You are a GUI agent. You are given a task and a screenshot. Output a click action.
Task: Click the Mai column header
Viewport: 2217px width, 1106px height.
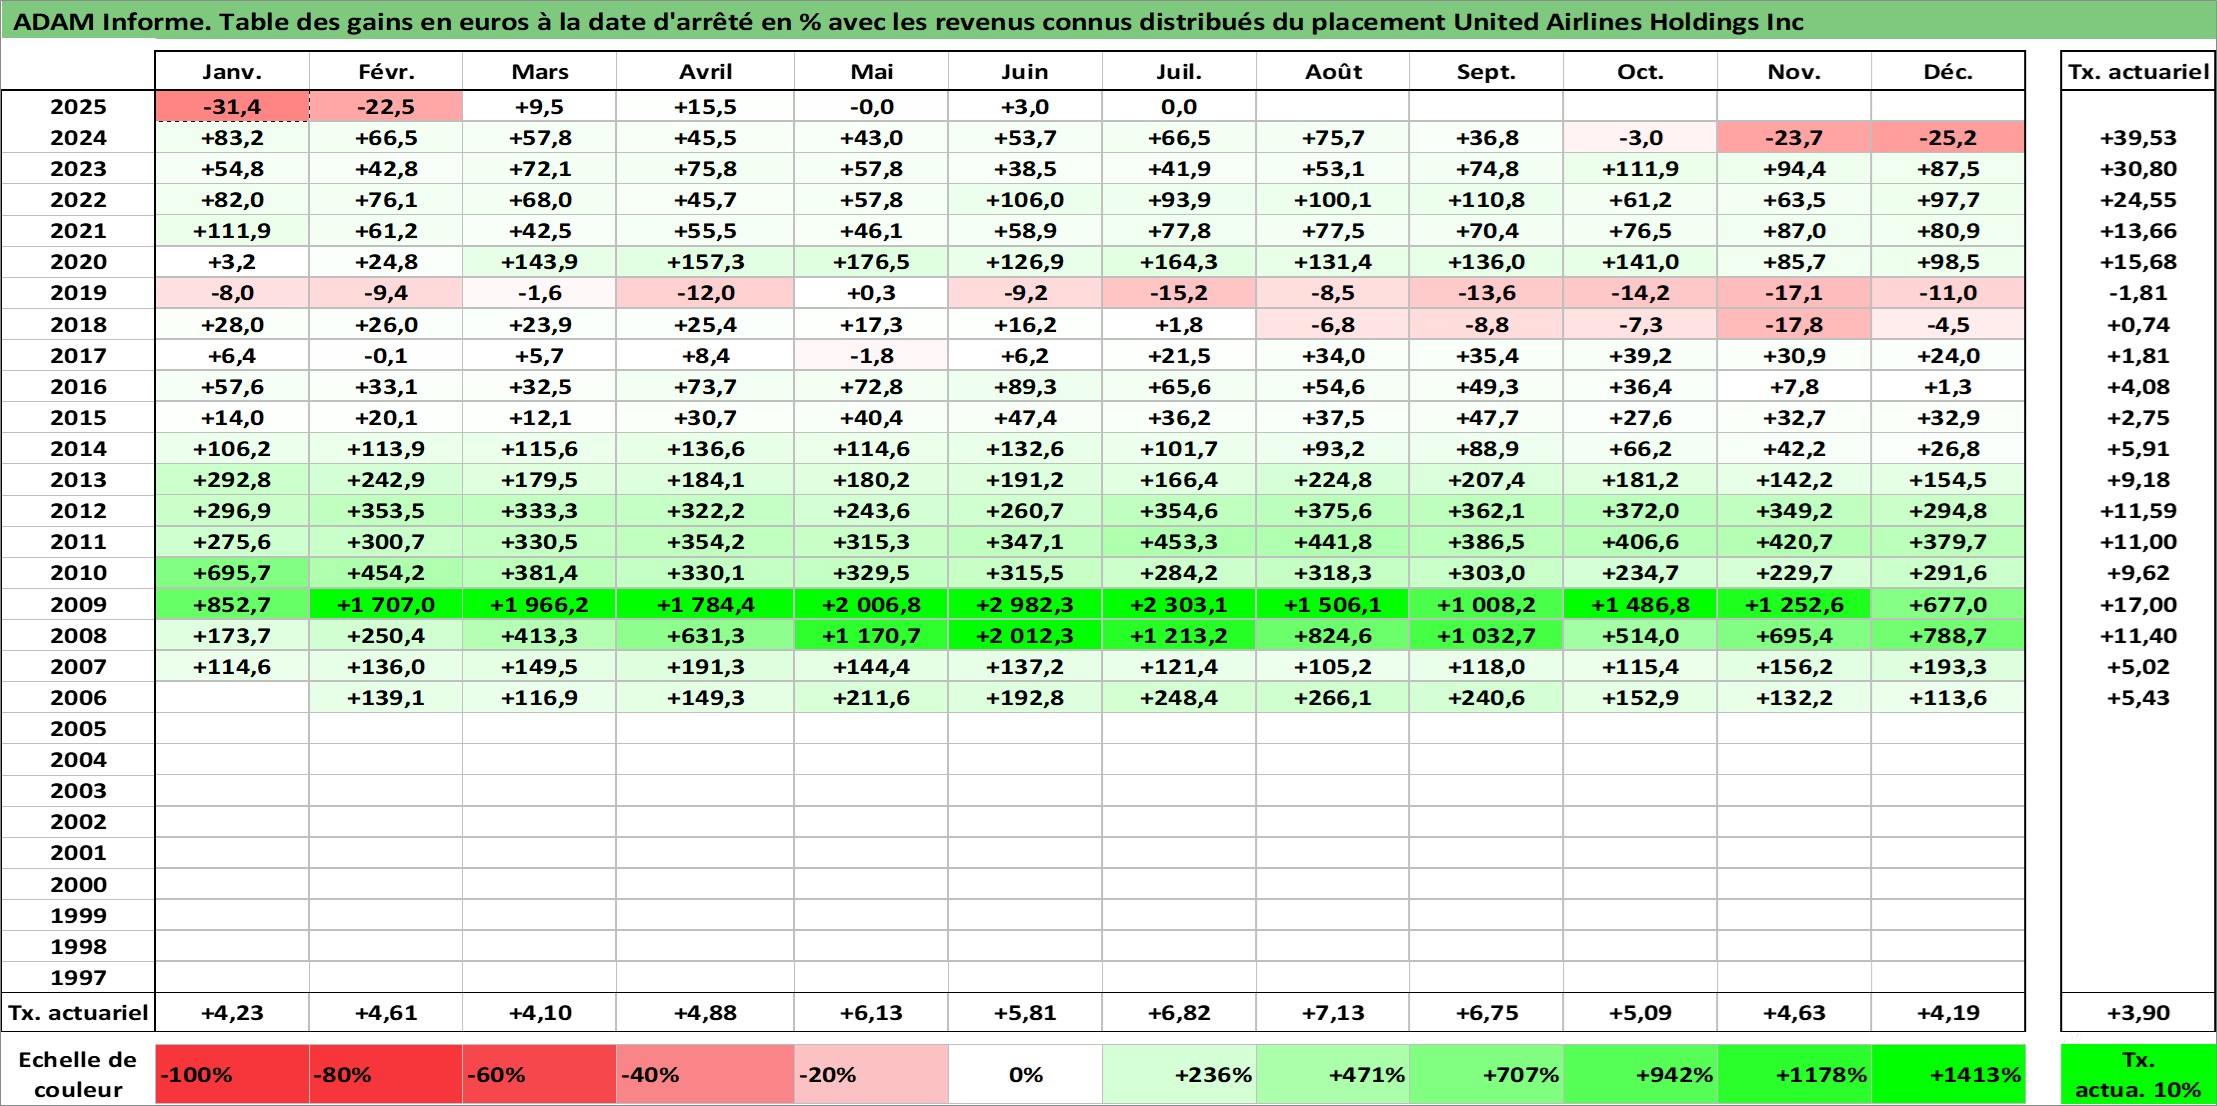coord(871,71)
